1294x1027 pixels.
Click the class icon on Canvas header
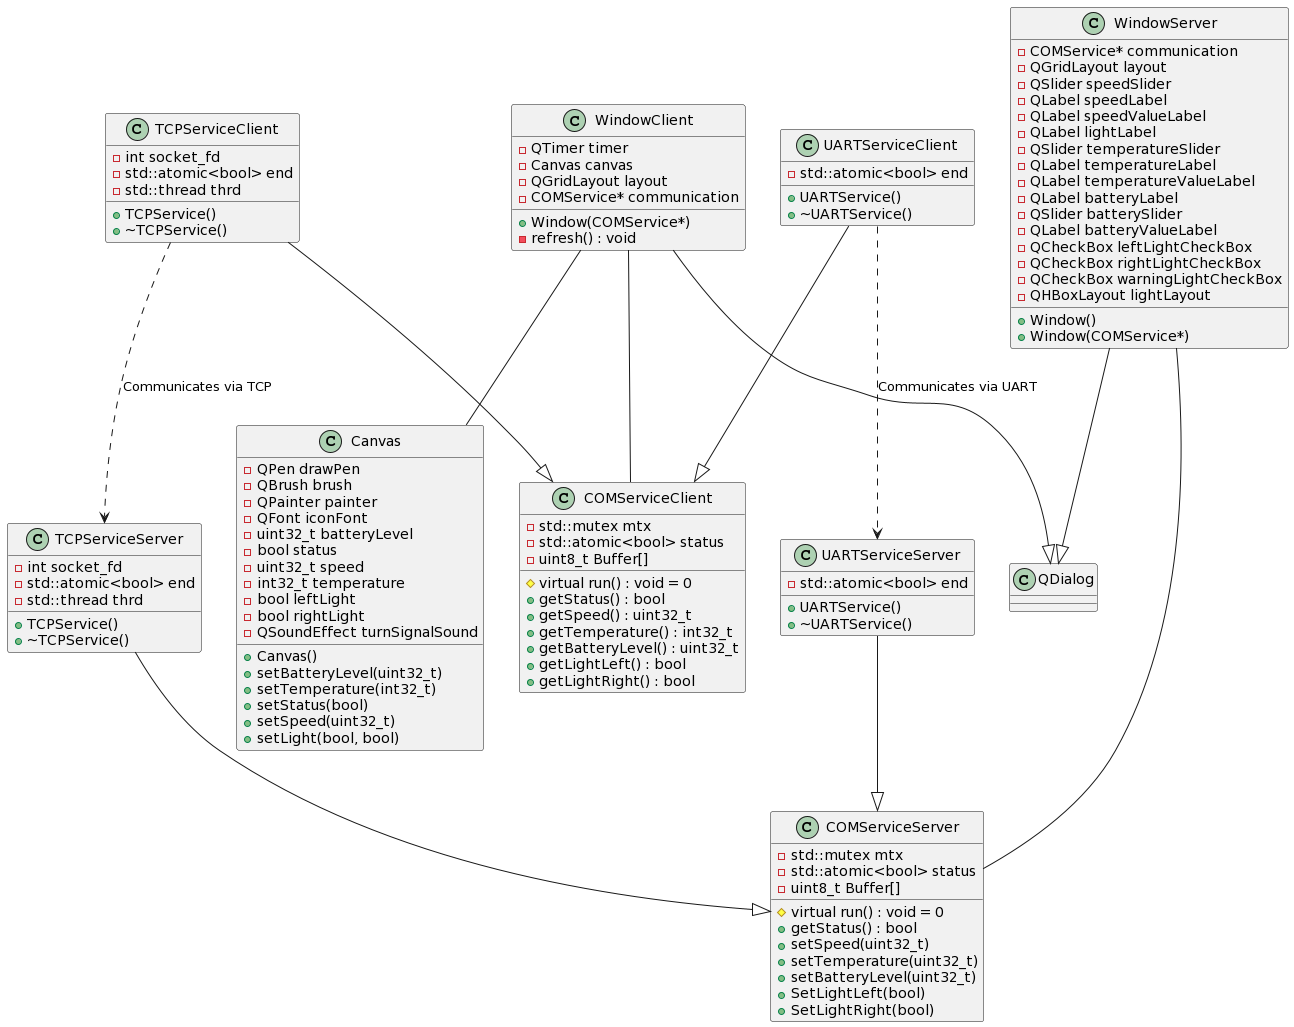(x=331, y=441)
